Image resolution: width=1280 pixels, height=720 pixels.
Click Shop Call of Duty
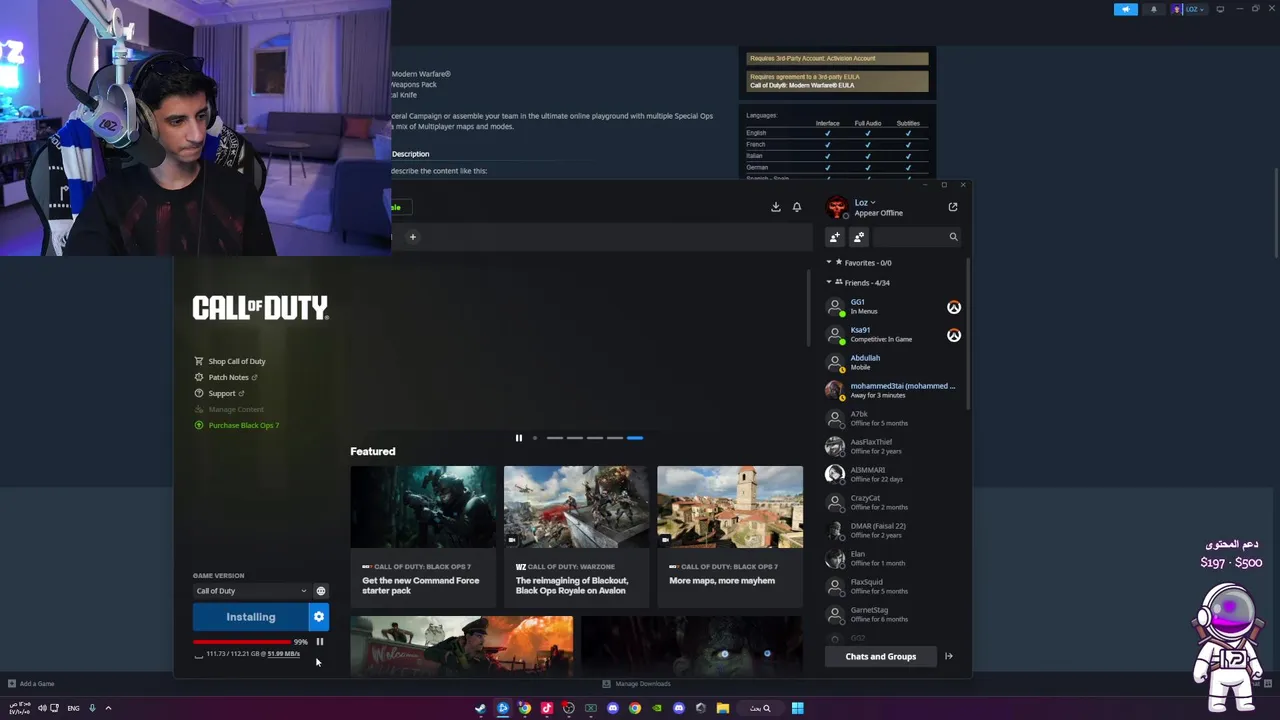tap(237, 361)
